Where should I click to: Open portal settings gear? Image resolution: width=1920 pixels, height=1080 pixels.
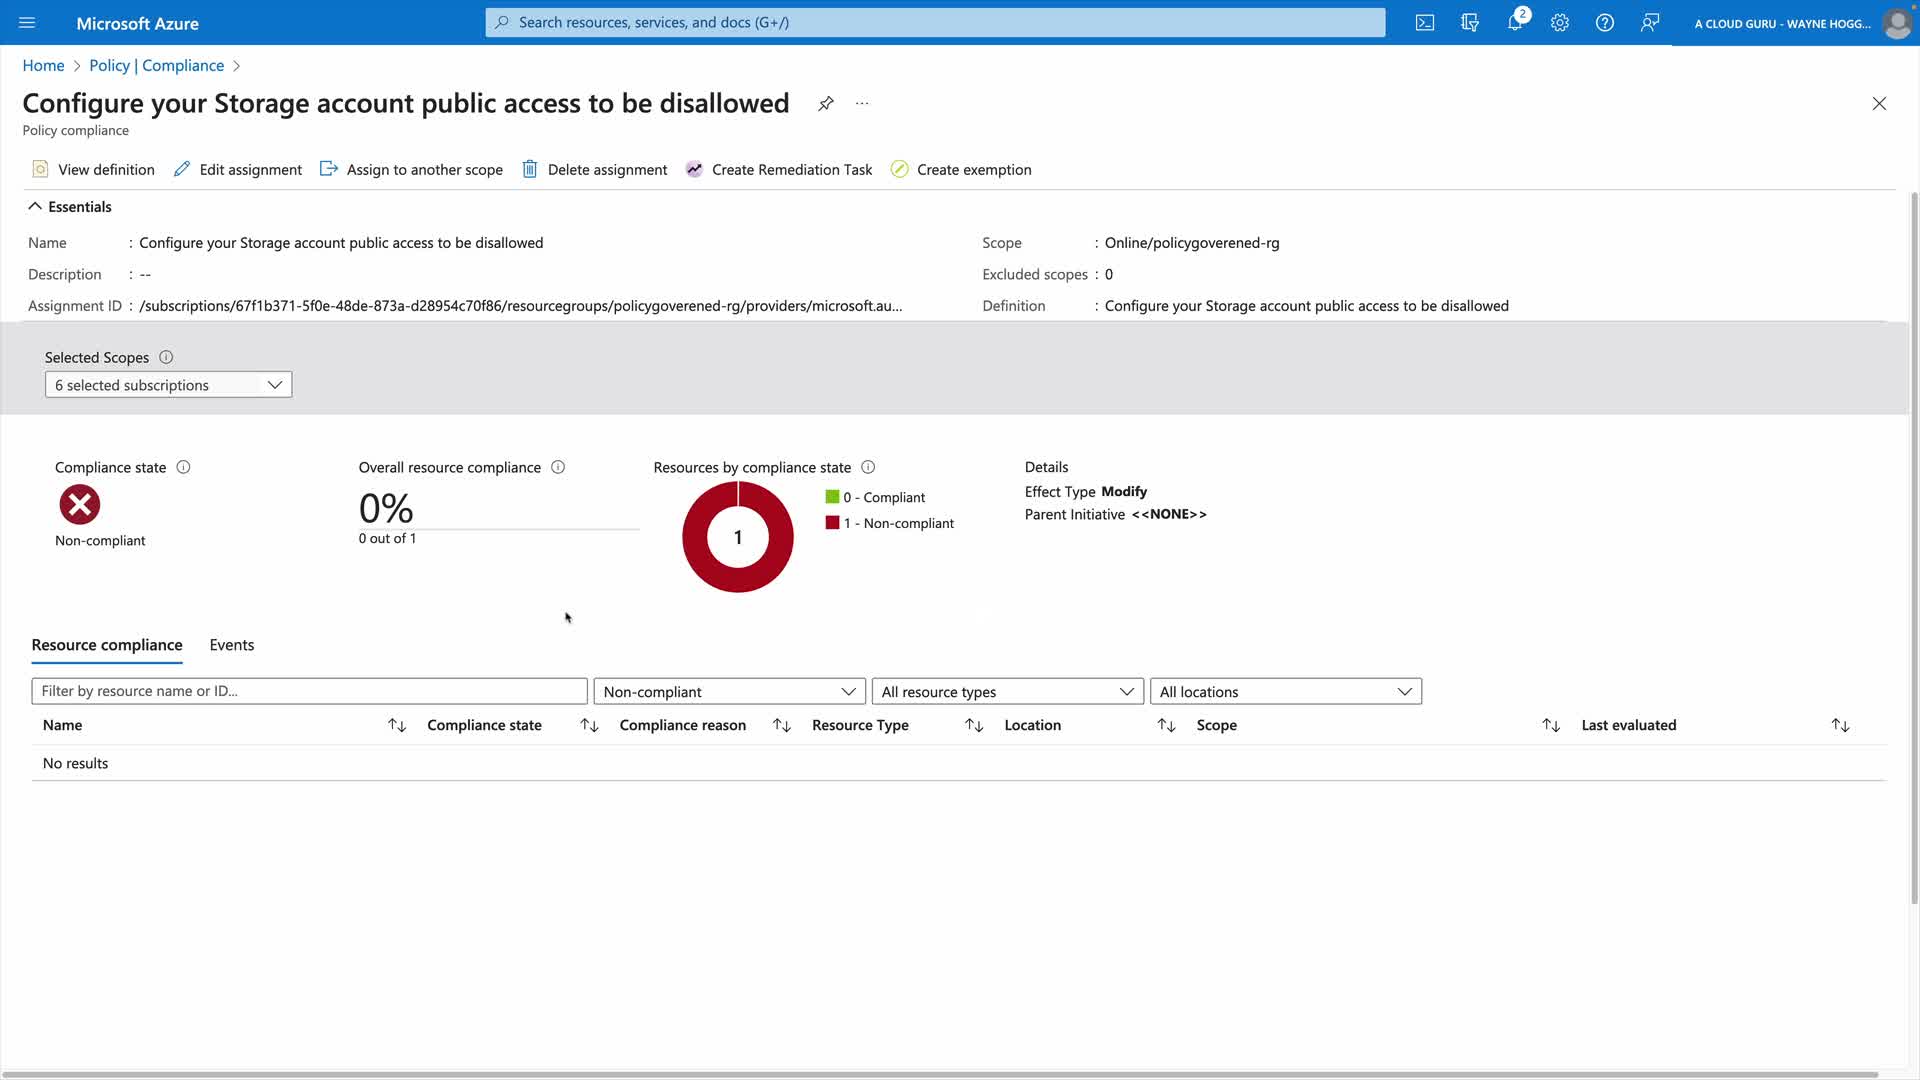tap(1560, 22)
